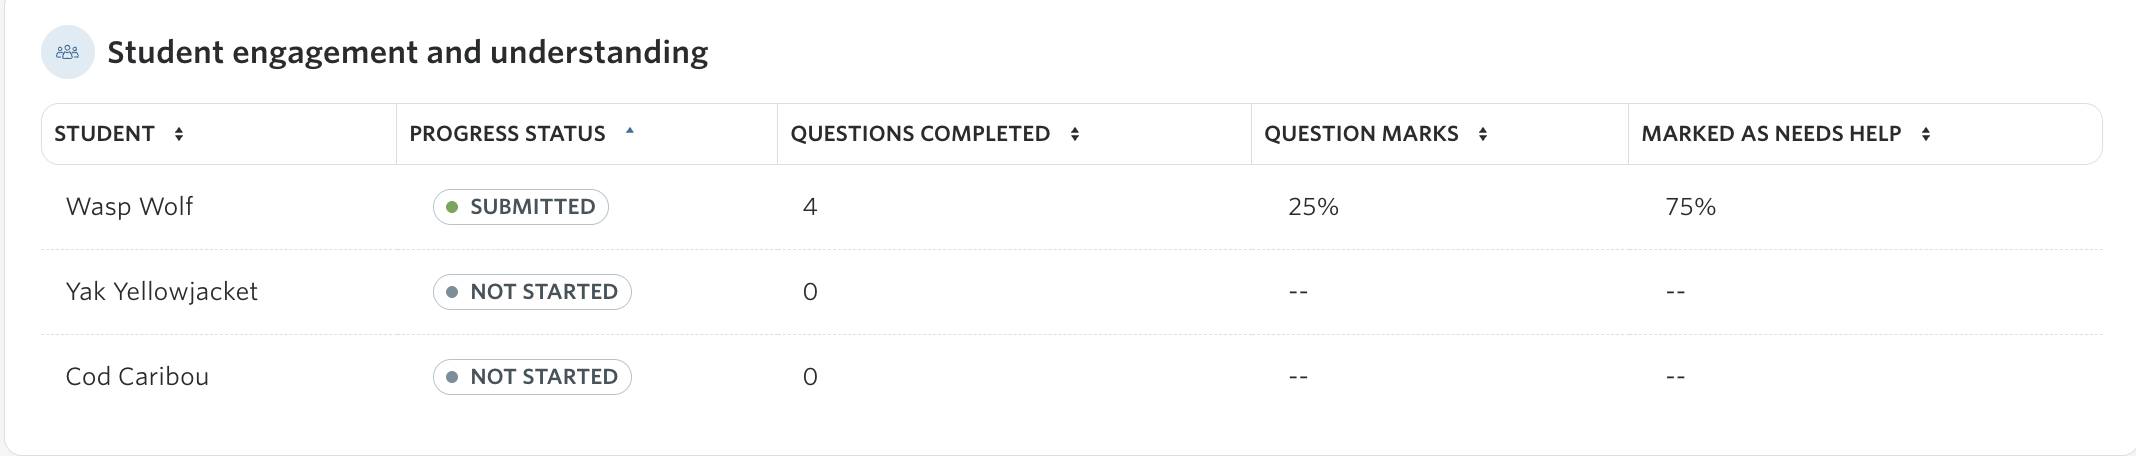Image resolution: width=2136 pixels, height=456 pixels.
Task: Click the QUESTION MARKS column header
Action: (1361, 134)
